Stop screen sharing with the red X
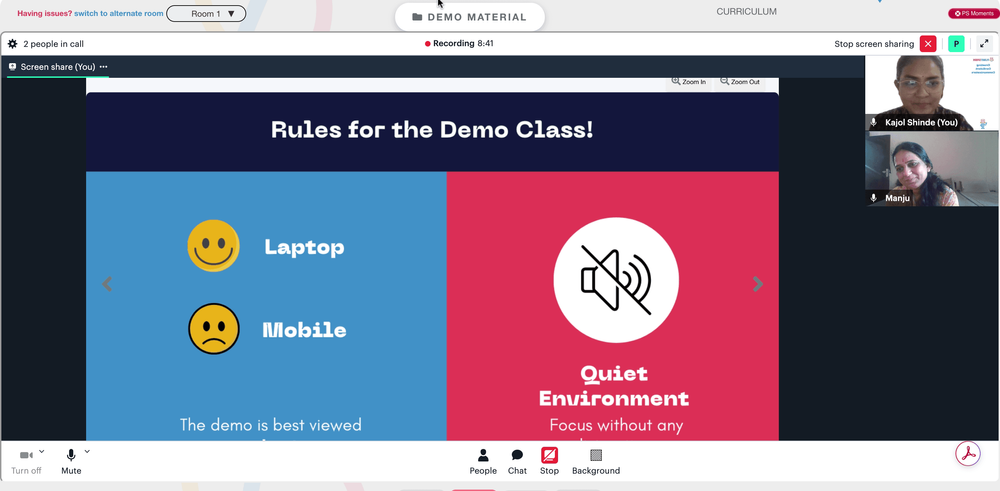This screenshot has width=1000, height=491. click(x=928, y=44)
